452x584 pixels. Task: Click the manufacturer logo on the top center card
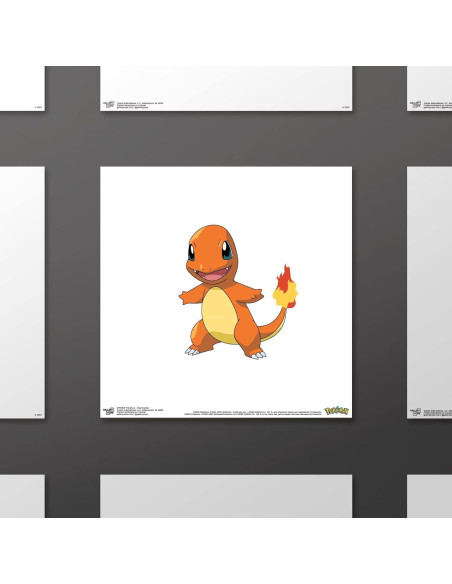coord(109,104)
